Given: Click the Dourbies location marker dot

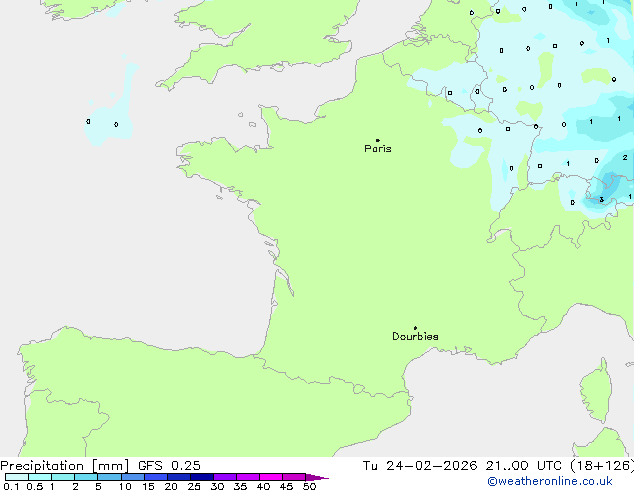Looking at the screenshot, I should click(415, 328).
